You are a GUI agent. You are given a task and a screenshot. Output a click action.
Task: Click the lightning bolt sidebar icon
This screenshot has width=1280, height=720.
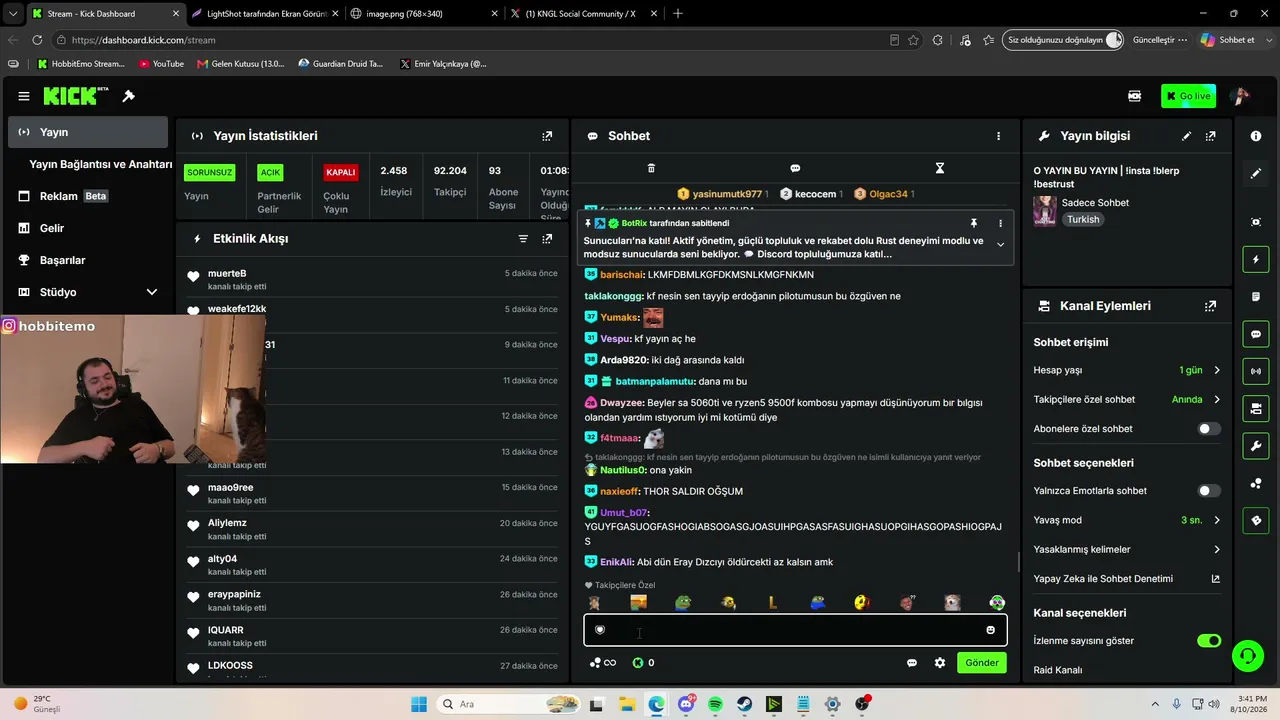[x=1257, y=260]
